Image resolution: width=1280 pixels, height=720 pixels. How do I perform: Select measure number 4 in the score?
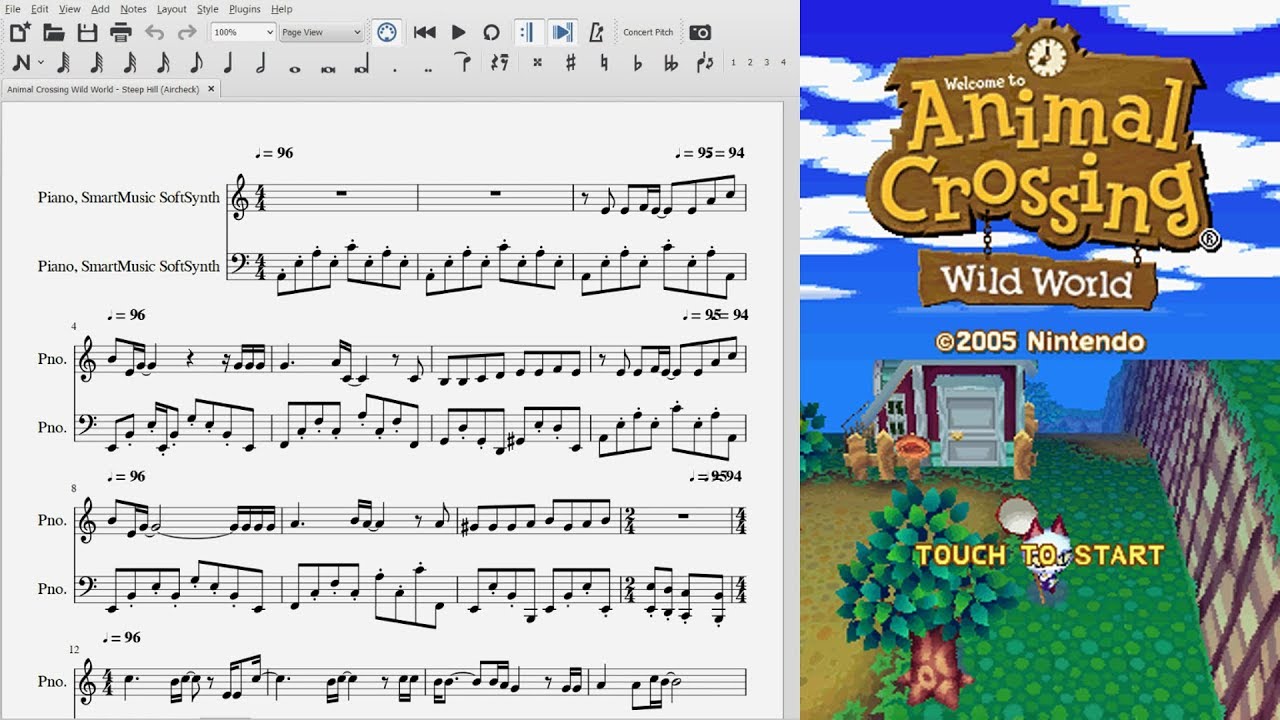pos(73,327)
